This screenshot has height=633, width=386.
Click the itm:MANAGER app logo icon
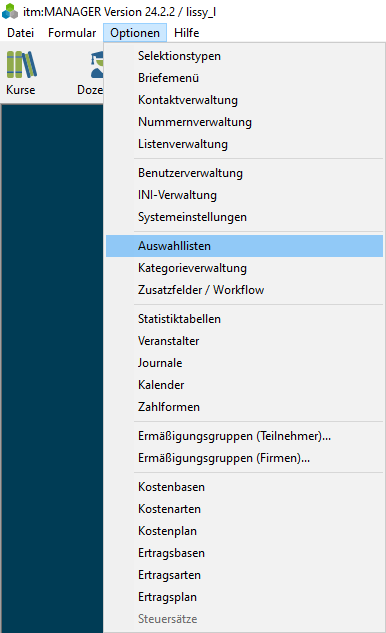click(10, 11)
